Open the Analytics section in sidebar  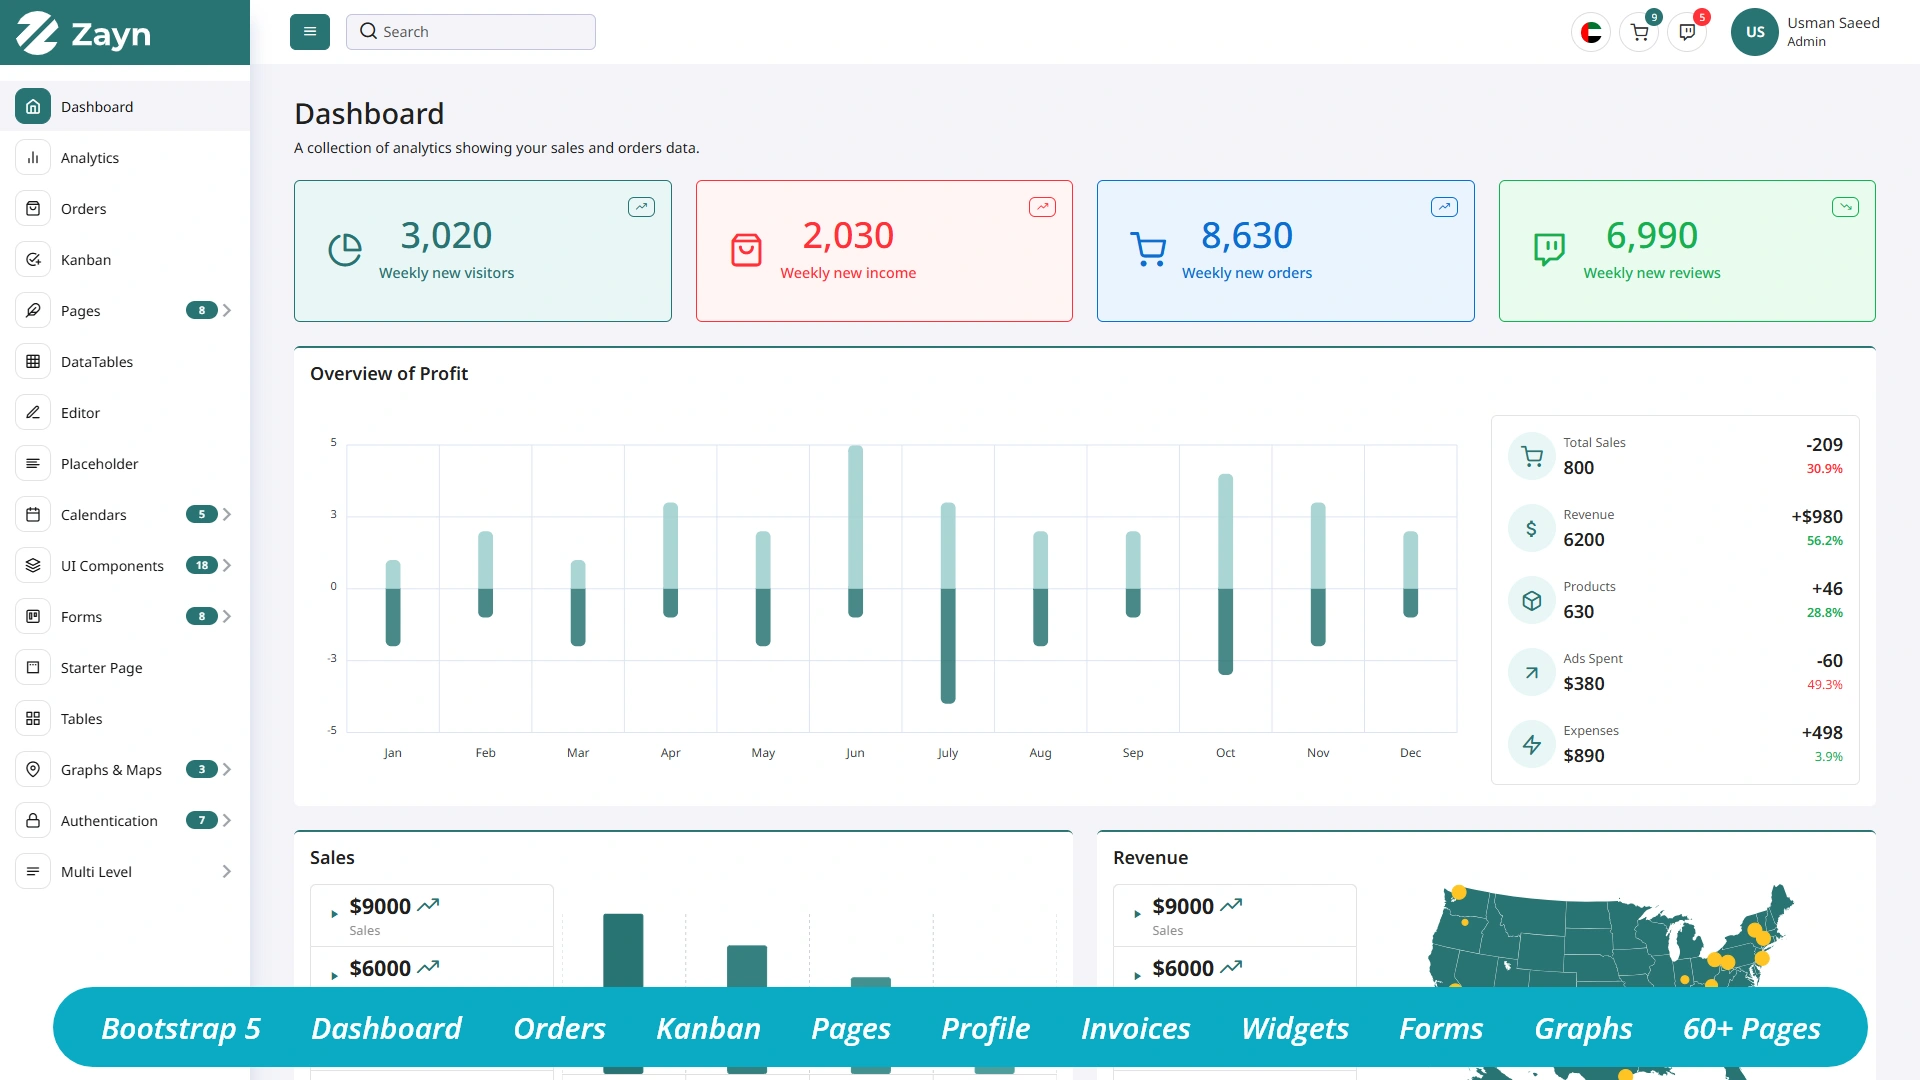click(90, 157)
